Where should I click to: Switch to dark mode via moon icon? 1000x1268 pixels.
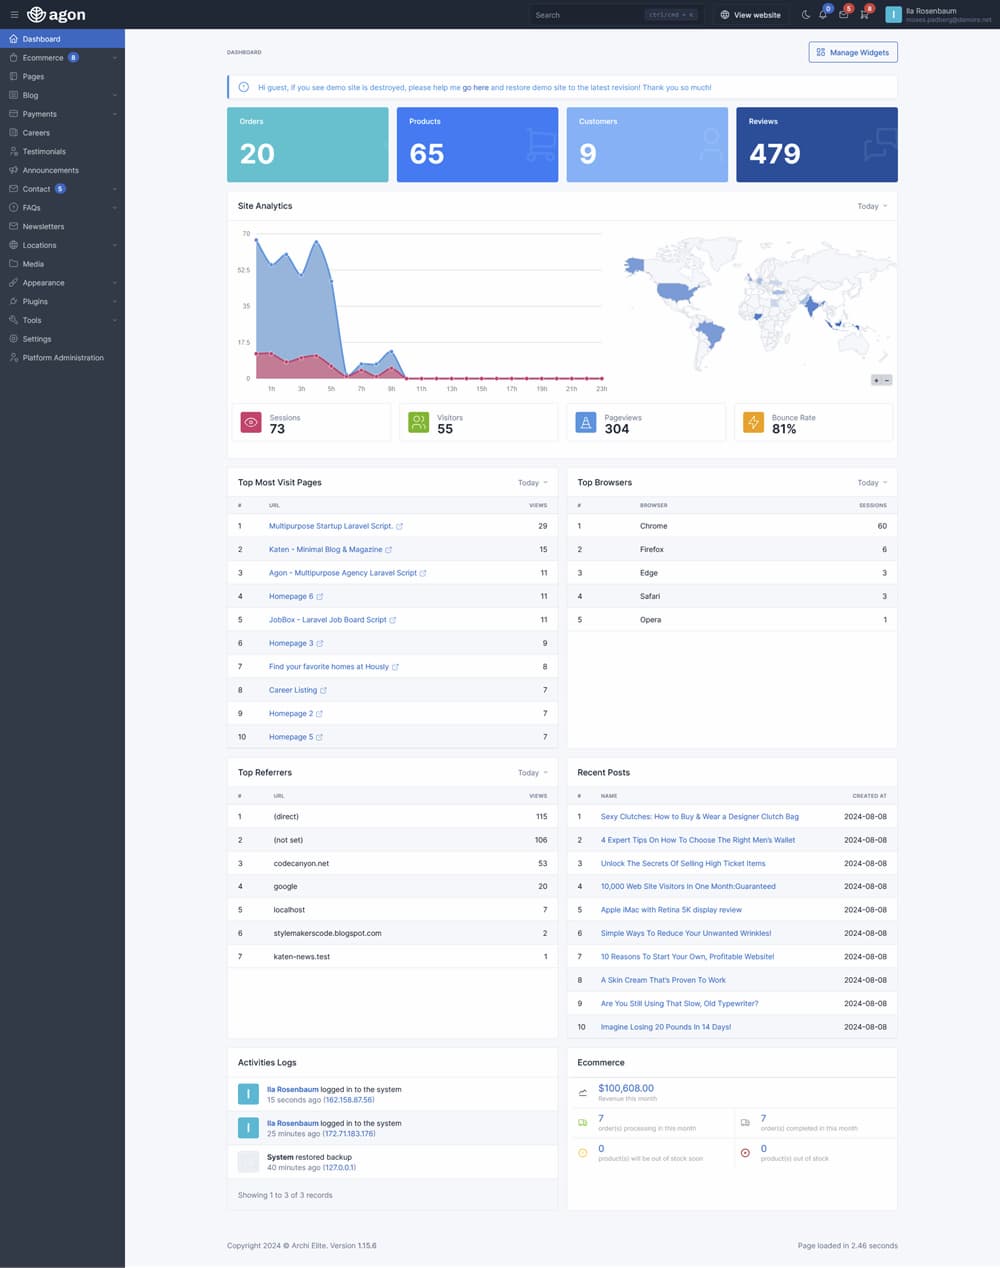pos(806,15)
